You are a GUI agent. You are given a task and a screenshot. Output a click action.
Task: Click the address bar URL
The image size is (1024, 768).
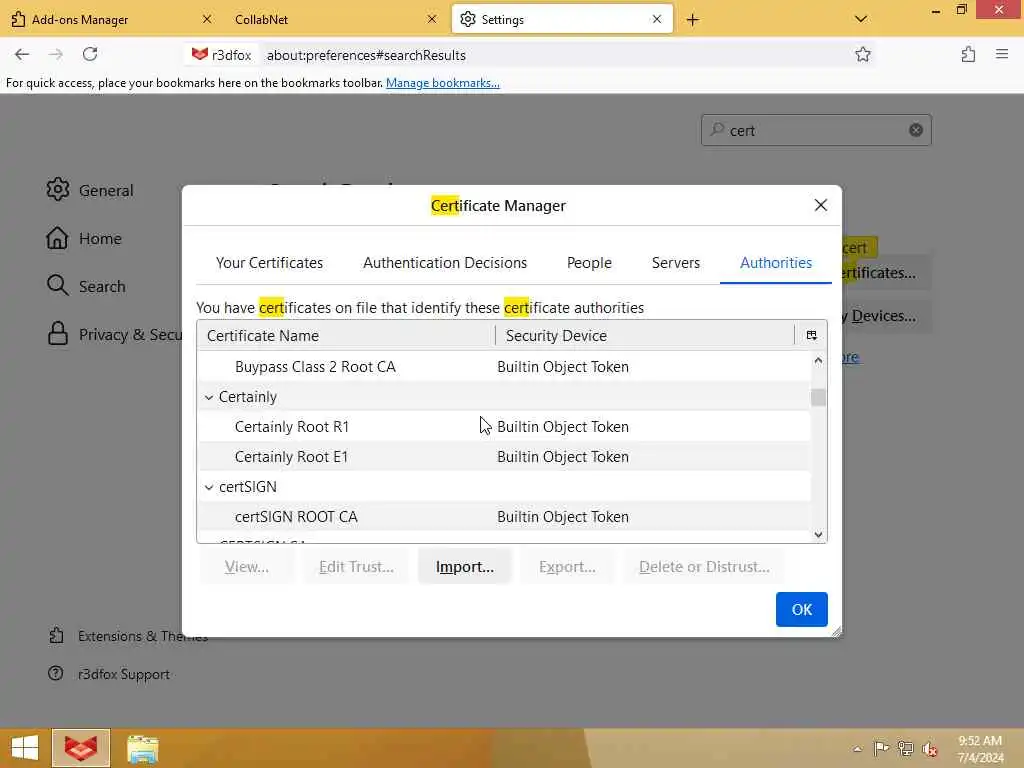pos(366,56)
